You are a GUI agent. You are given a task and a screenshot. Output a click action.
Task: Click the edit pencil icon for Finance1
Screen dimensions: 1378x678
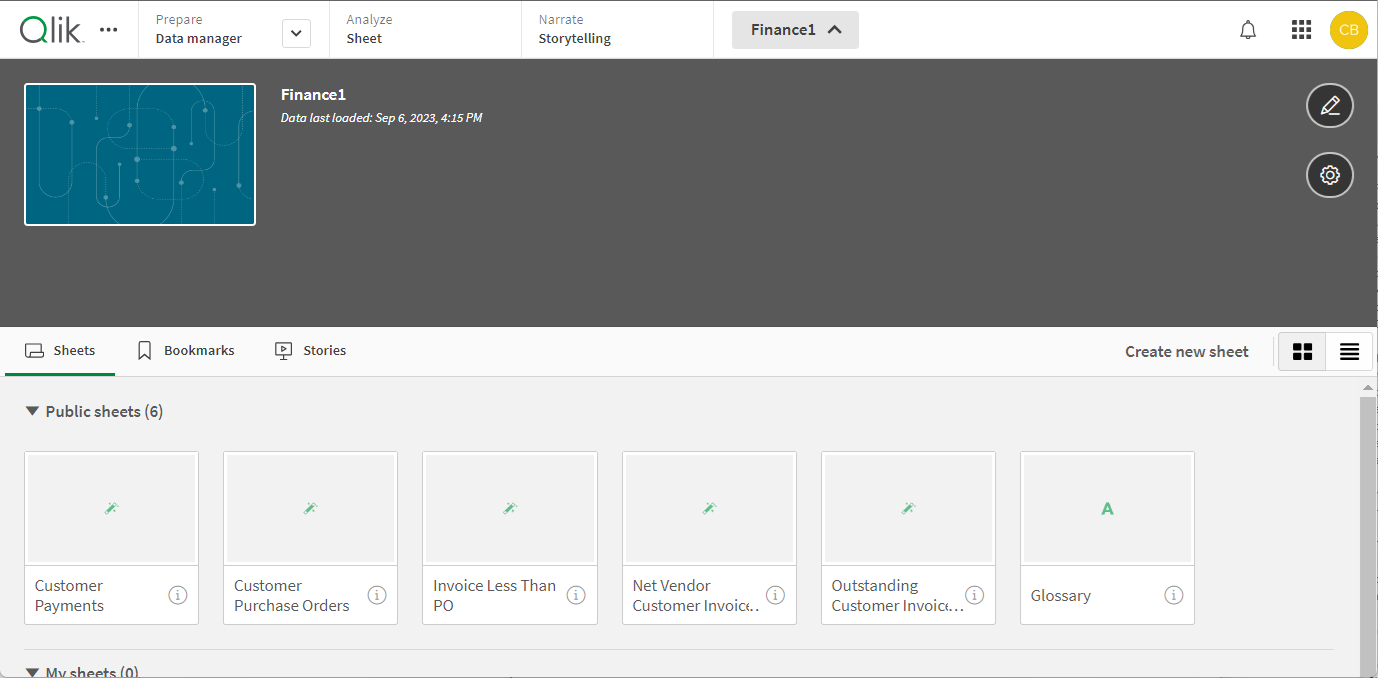click(x=1329, y=105)
